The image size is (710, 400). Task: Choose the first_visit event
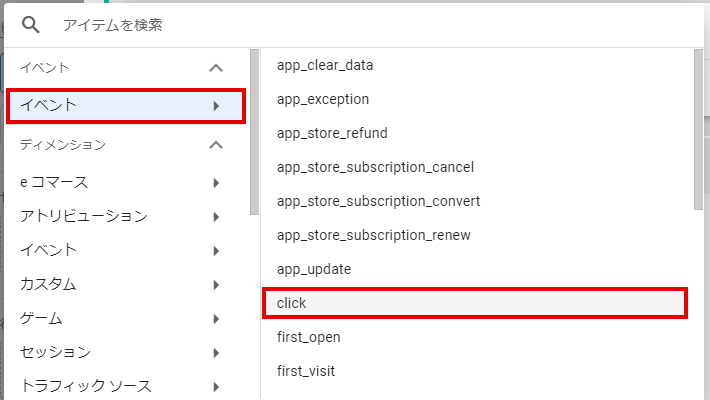tap(306, 371)
